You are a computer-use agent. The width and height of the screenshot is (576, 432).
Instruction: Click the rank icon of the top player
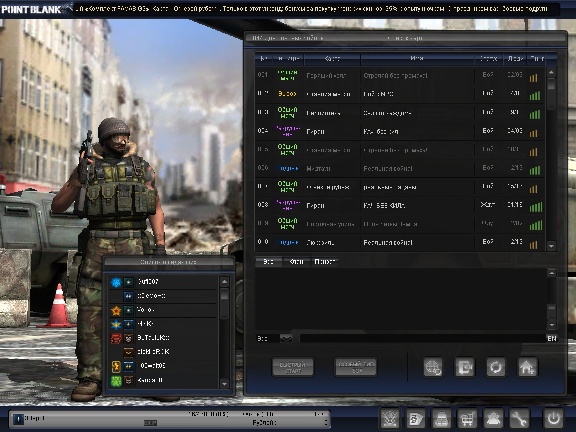[x=129, y=282]
